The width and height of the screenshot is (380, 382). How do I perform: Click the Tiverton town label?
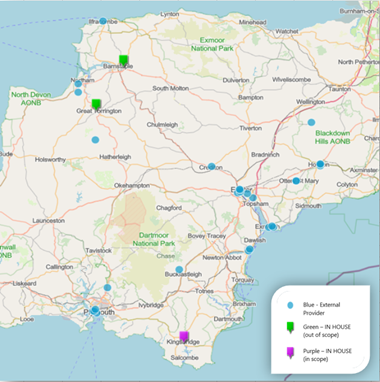point(251,128)
